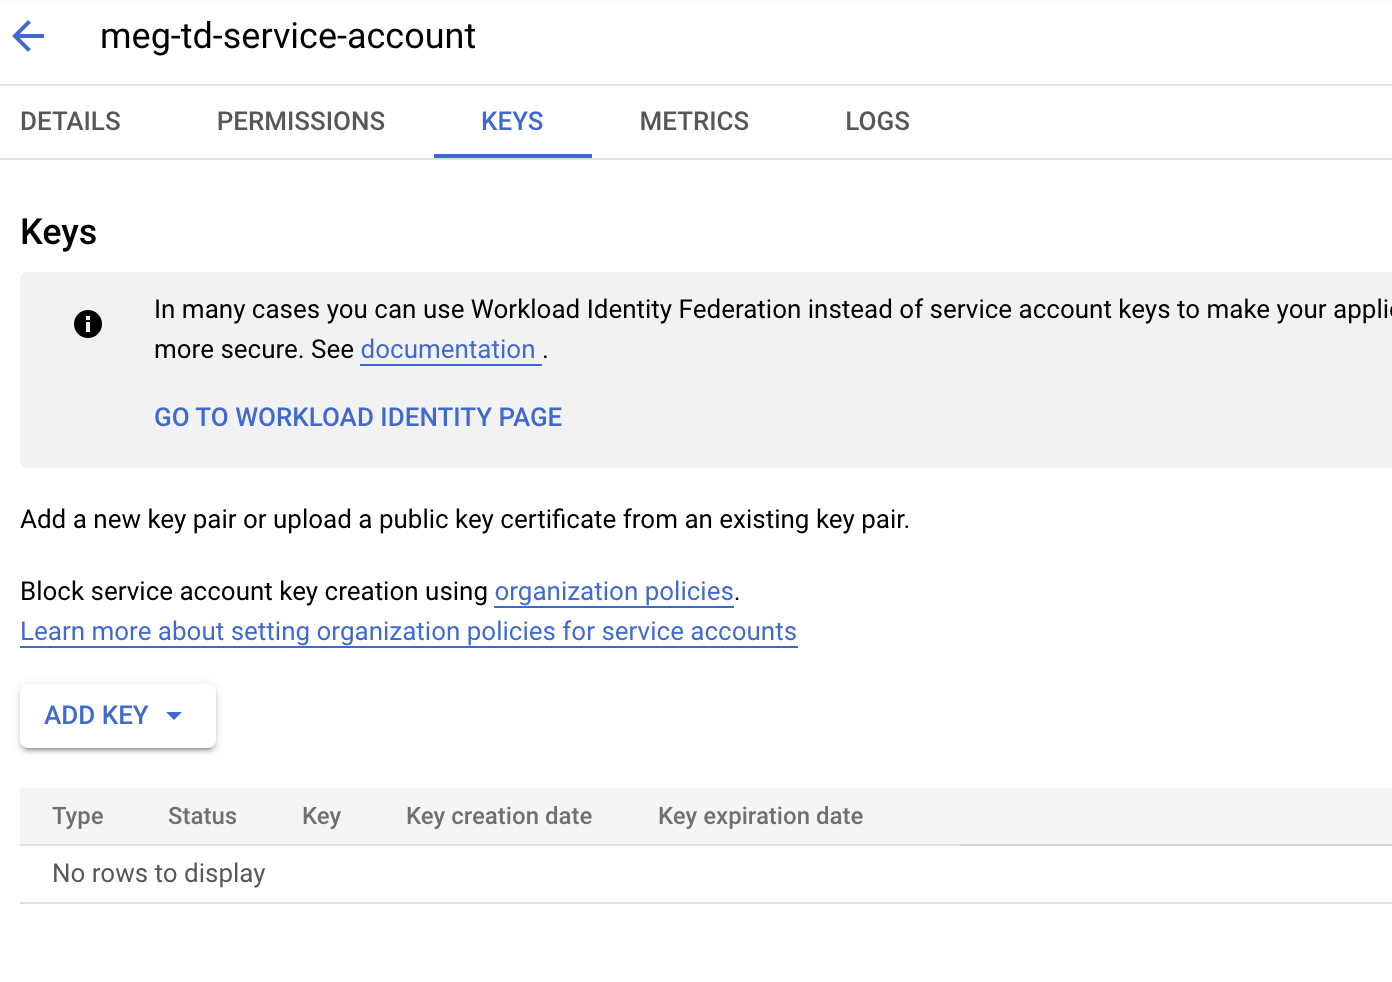Click the No rows to display row
The image size is (1392, 982).
(x=159, y=874)
